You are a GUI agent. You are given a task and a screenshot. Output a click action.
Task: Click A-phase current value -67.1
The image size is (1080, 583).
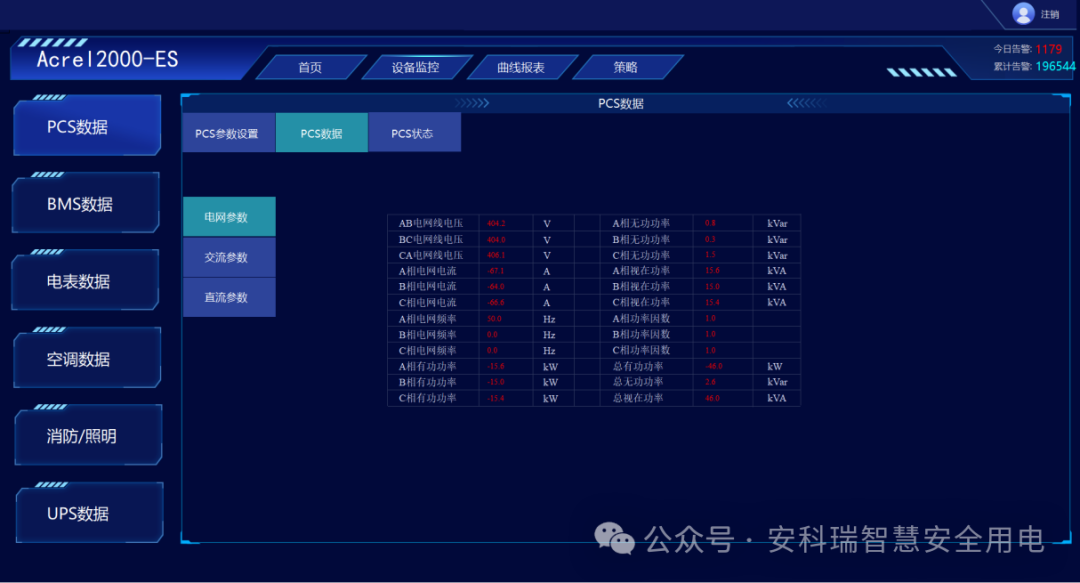(x=496, y=272)
